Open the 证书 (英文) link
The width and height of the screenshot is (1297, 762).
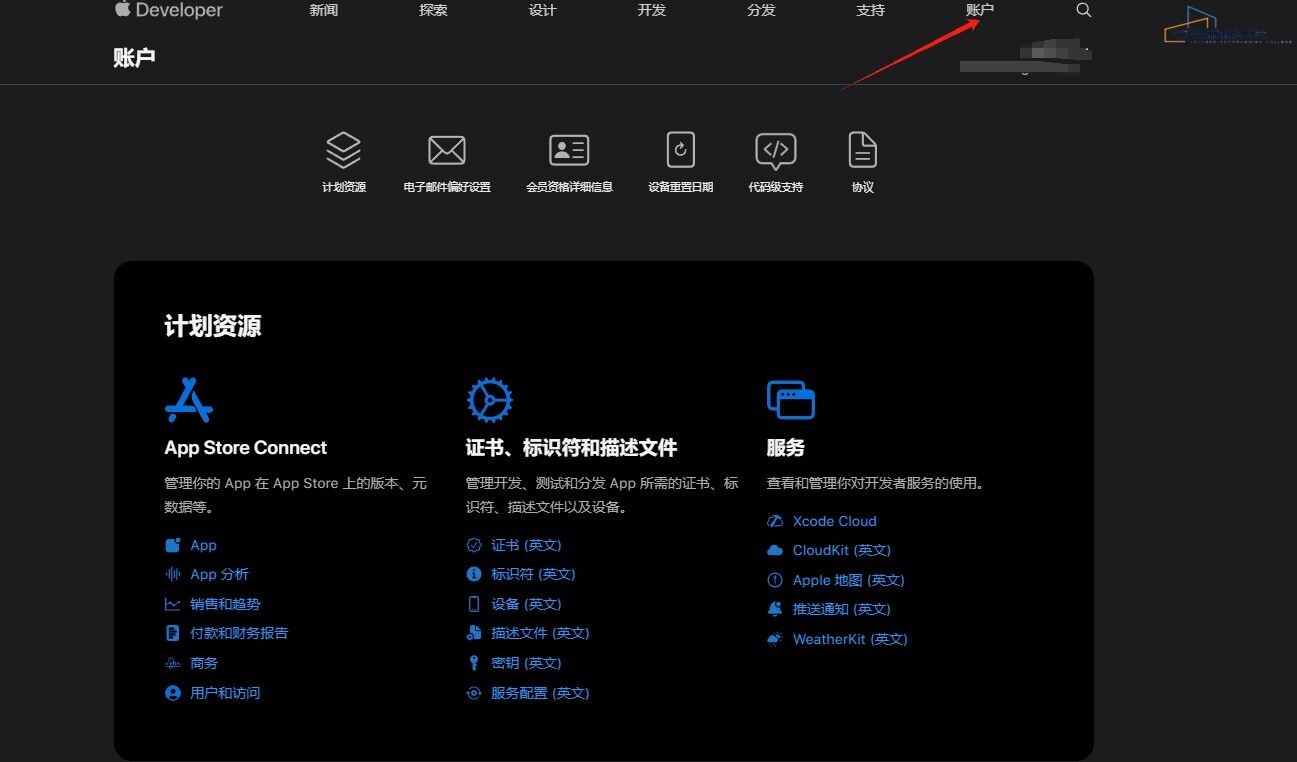tap(526, 545)
